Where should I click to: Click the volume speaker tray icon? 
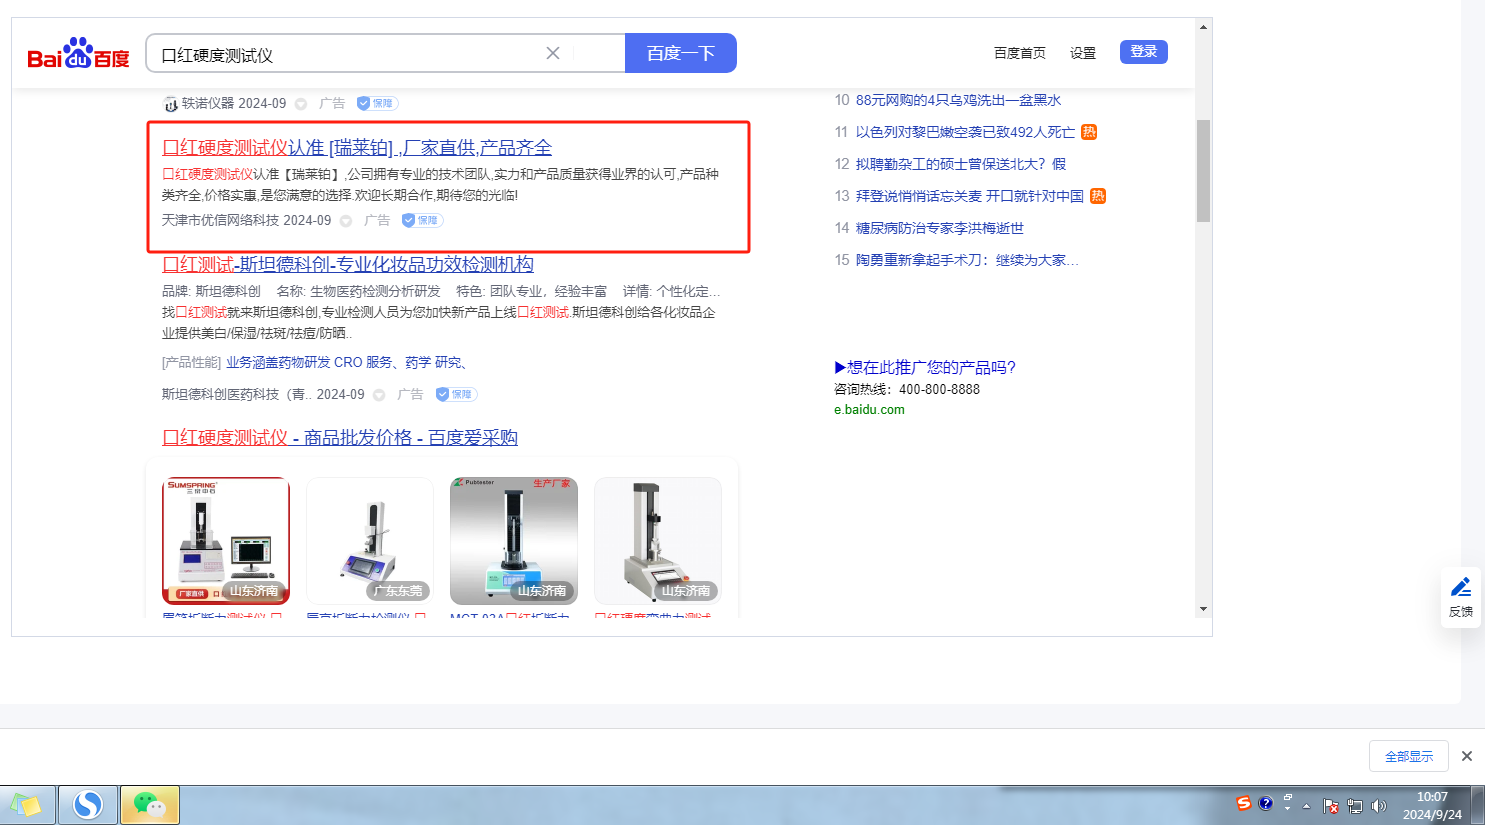coord(1379,806)
